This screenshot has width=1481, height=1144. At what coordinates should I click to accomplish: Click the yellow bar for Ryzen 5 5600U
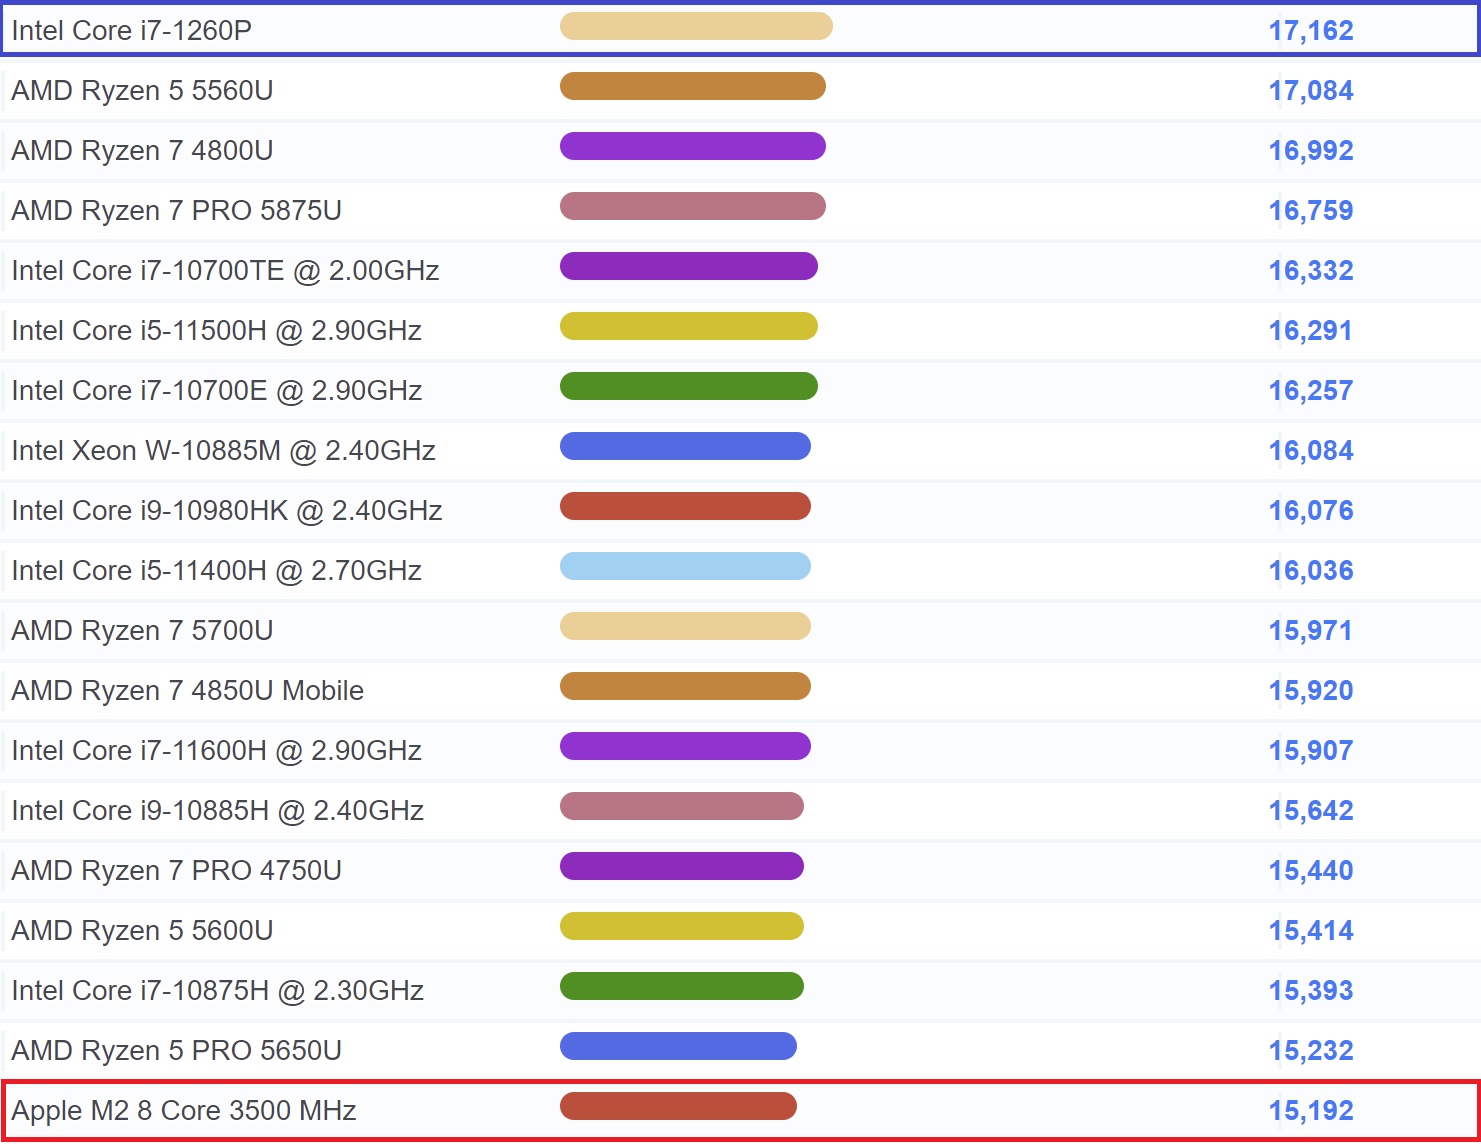(x=682, y=926)
